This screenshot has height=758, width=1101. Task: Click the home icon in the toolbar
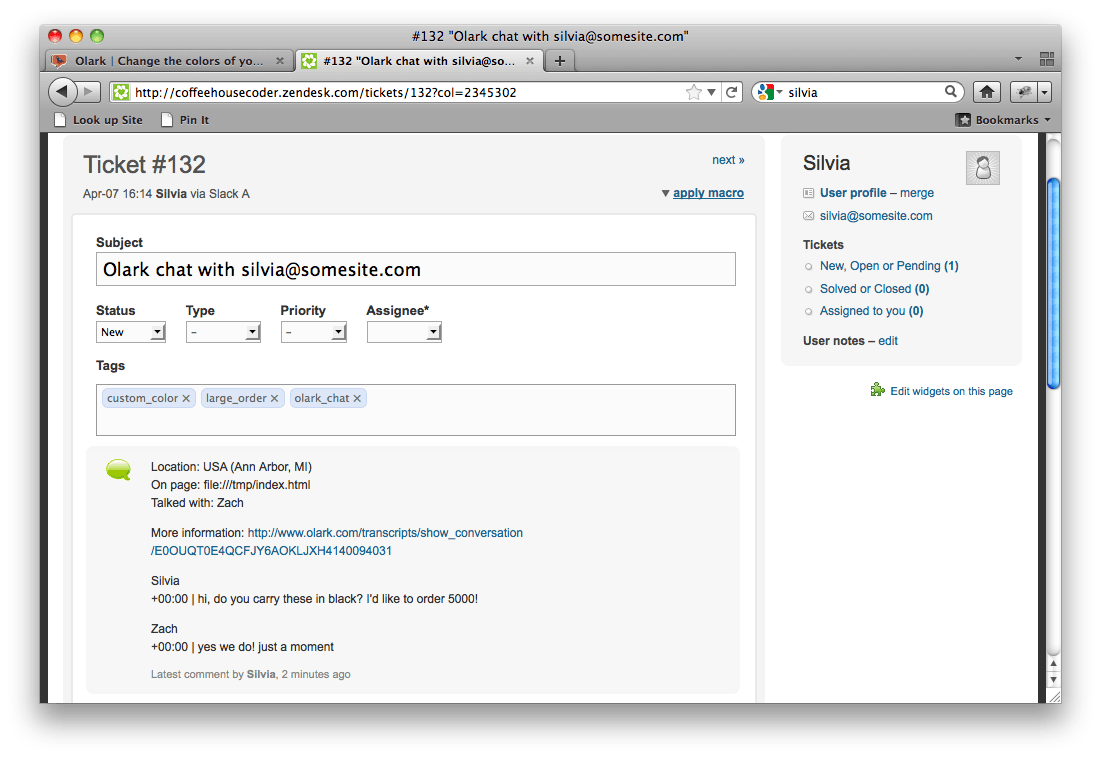coord(986,92)
